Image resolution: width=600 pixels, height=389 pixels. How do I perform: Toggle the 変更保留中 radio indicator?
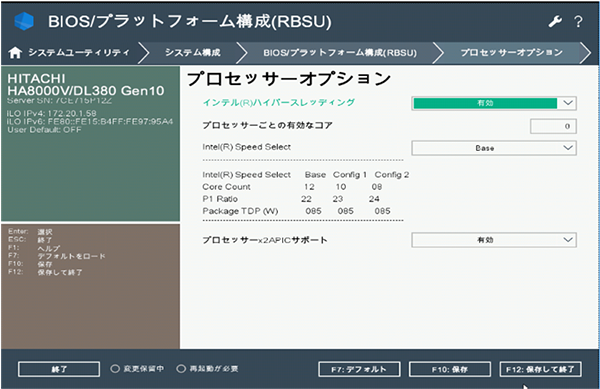click(115, 369)
